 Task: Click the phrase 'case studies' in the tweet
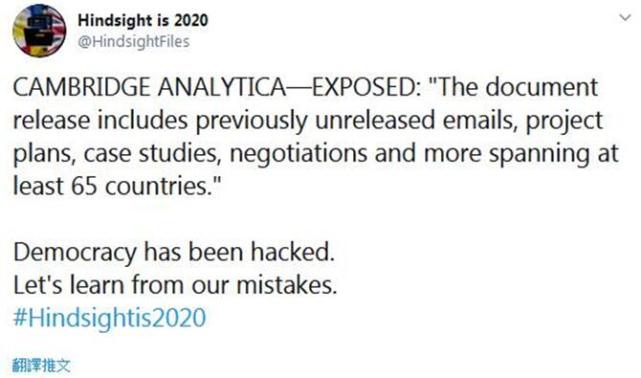click(152, 154)
